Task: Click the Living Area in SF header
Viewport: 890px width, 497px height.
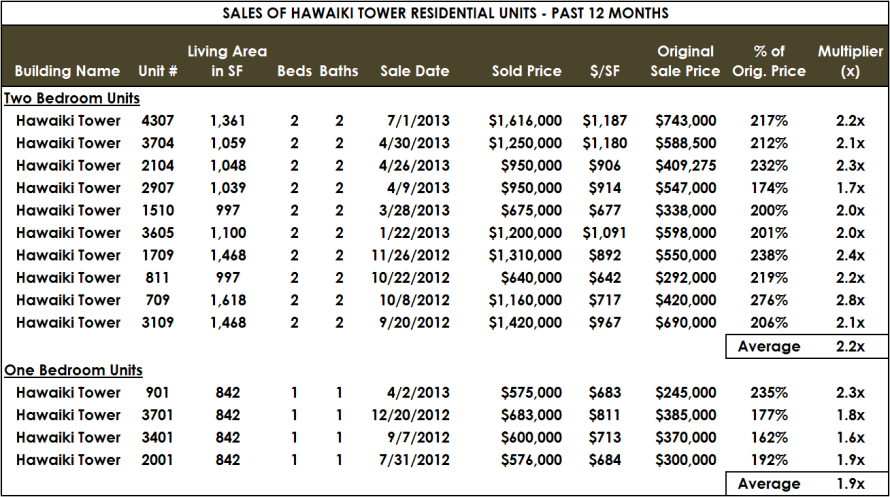Action: [227, 61]
